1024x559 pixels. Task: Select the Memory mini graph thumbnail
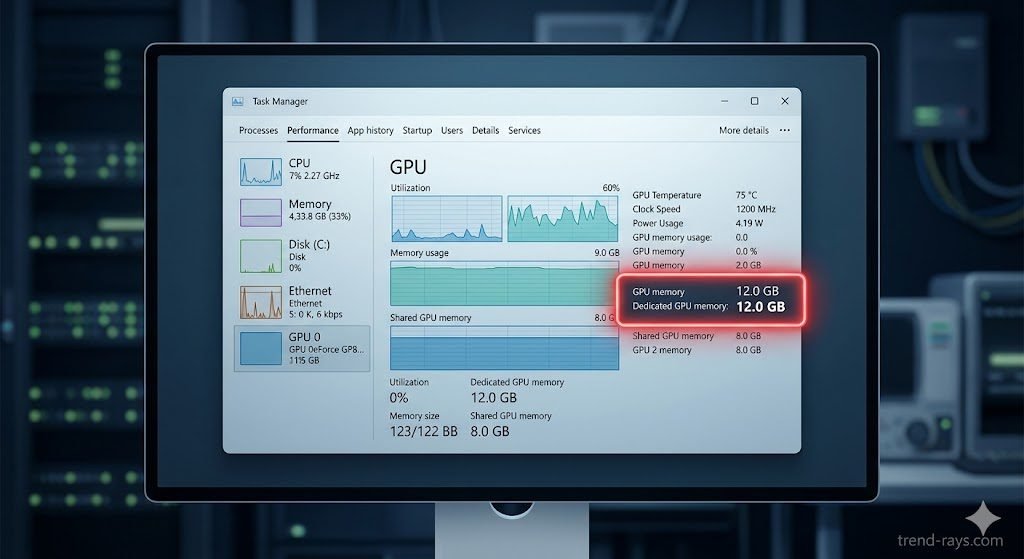click(x=261, y=213)
